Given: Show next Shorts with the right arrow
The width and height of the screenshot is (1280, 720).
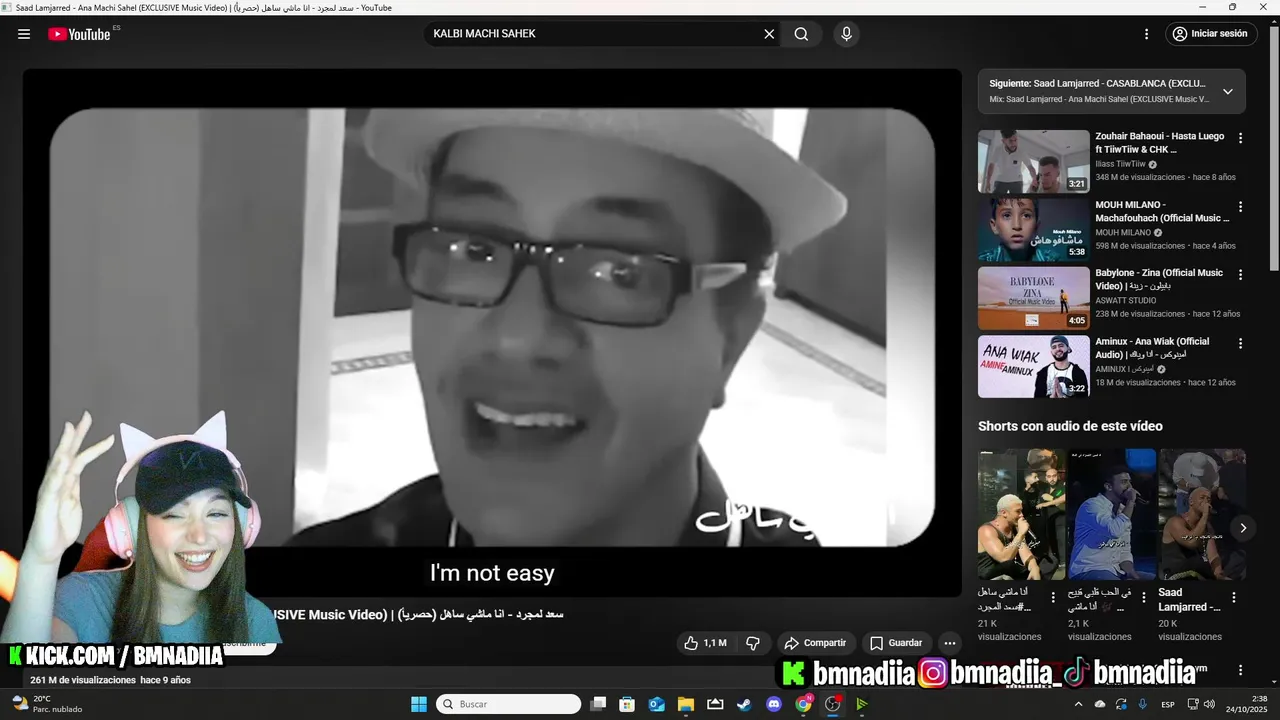Looking at the screenshot, I should pos(1243,528).
